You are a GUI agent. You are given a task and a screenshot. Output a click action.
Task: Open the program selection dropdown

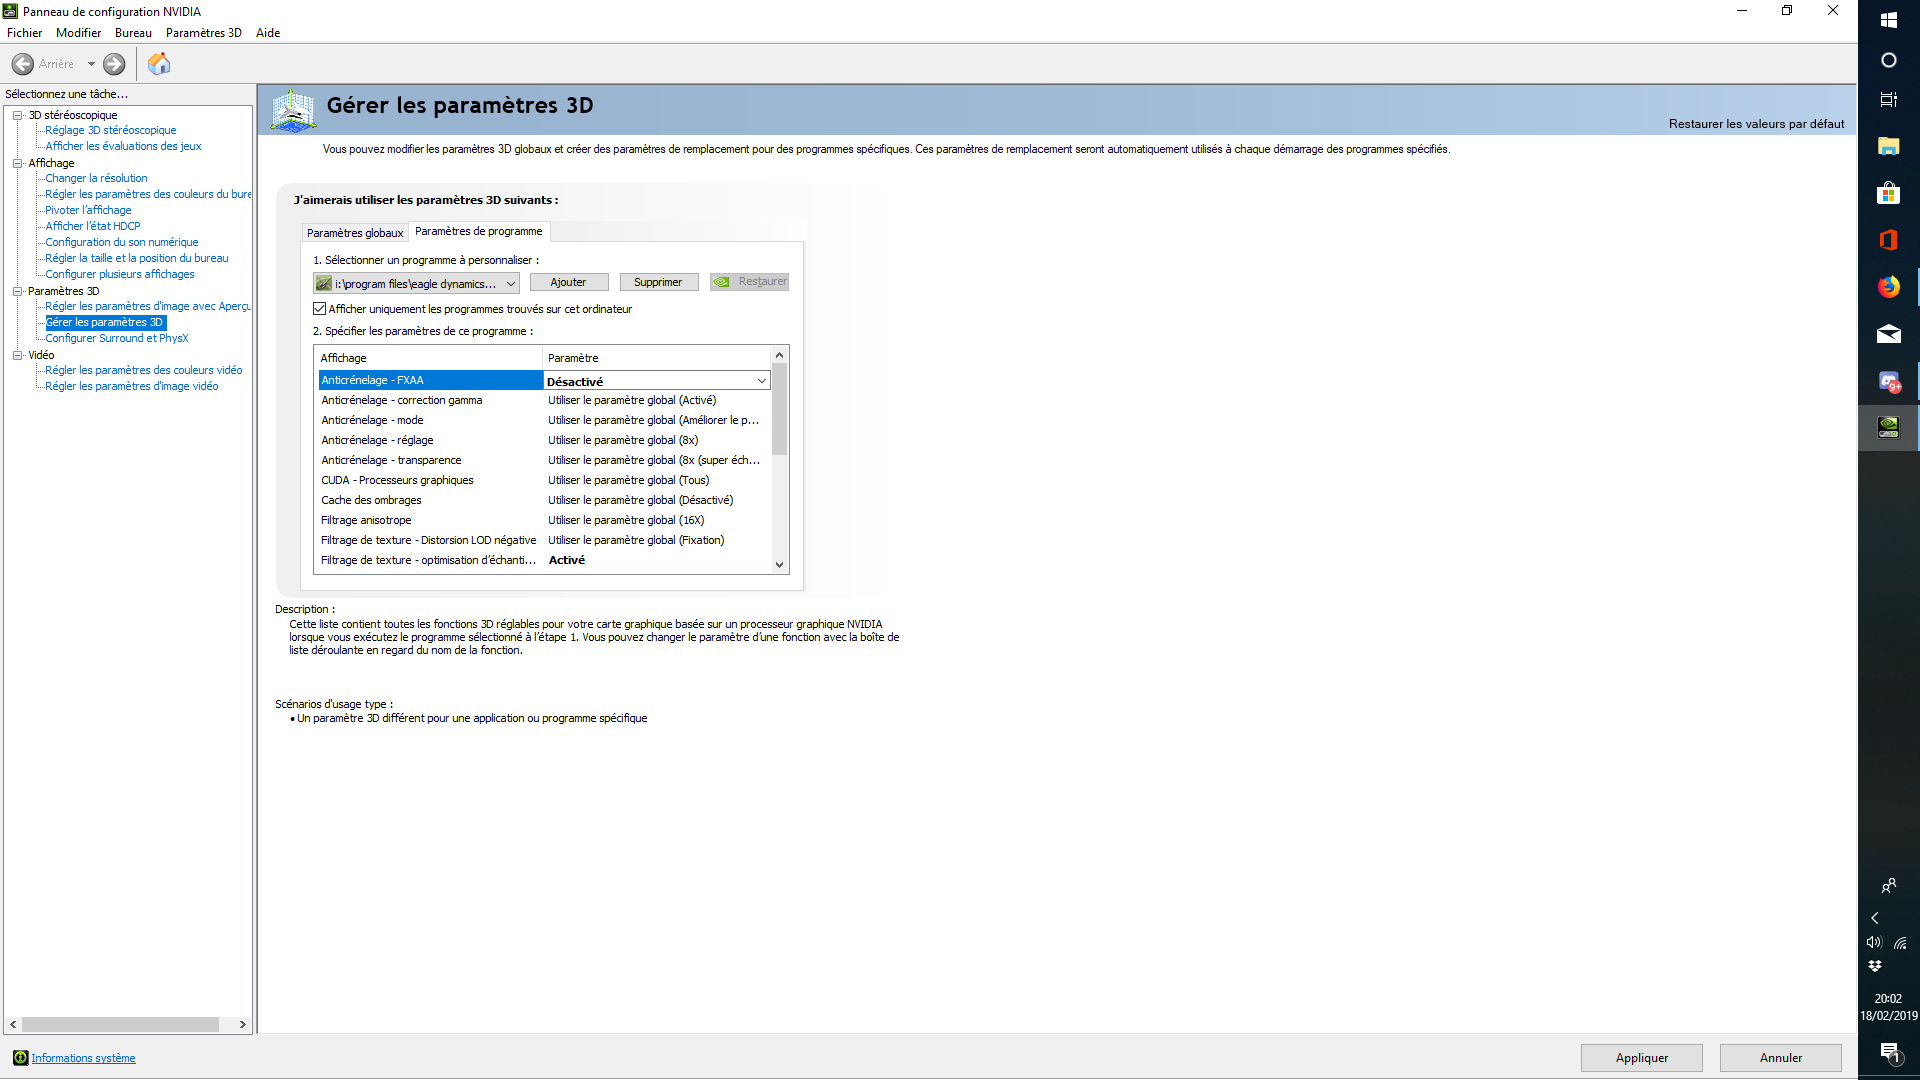[416, 284]
